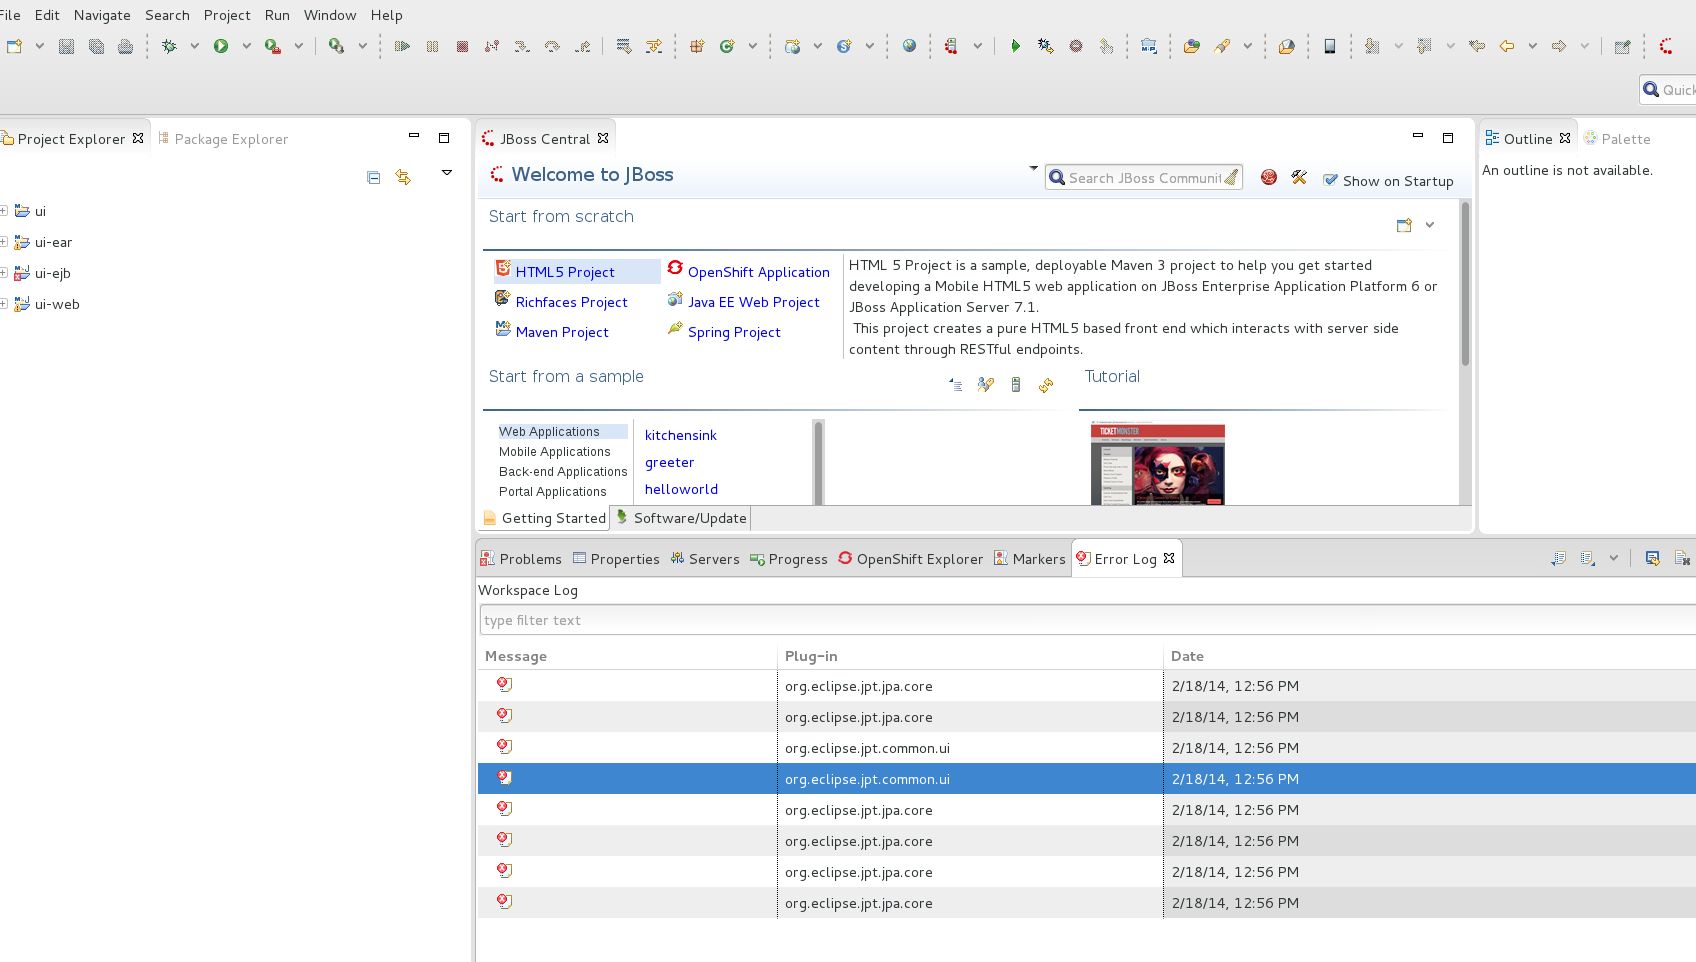Expand the ui-ear project node
This screenshot has width=1696, height=962.
point(4,242)
